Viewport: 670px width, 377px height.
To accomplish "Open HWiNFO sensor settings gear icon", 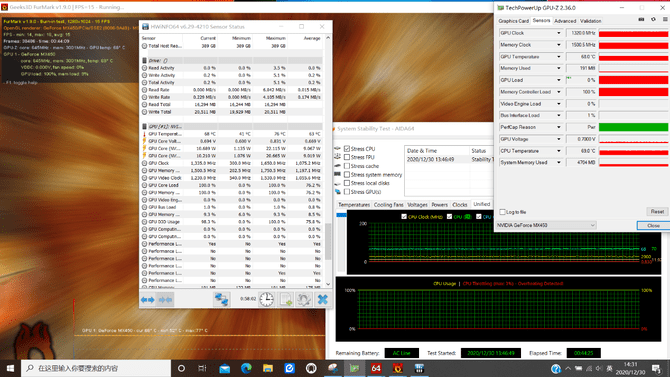I will pyautogui.click(x=304, y=299).
